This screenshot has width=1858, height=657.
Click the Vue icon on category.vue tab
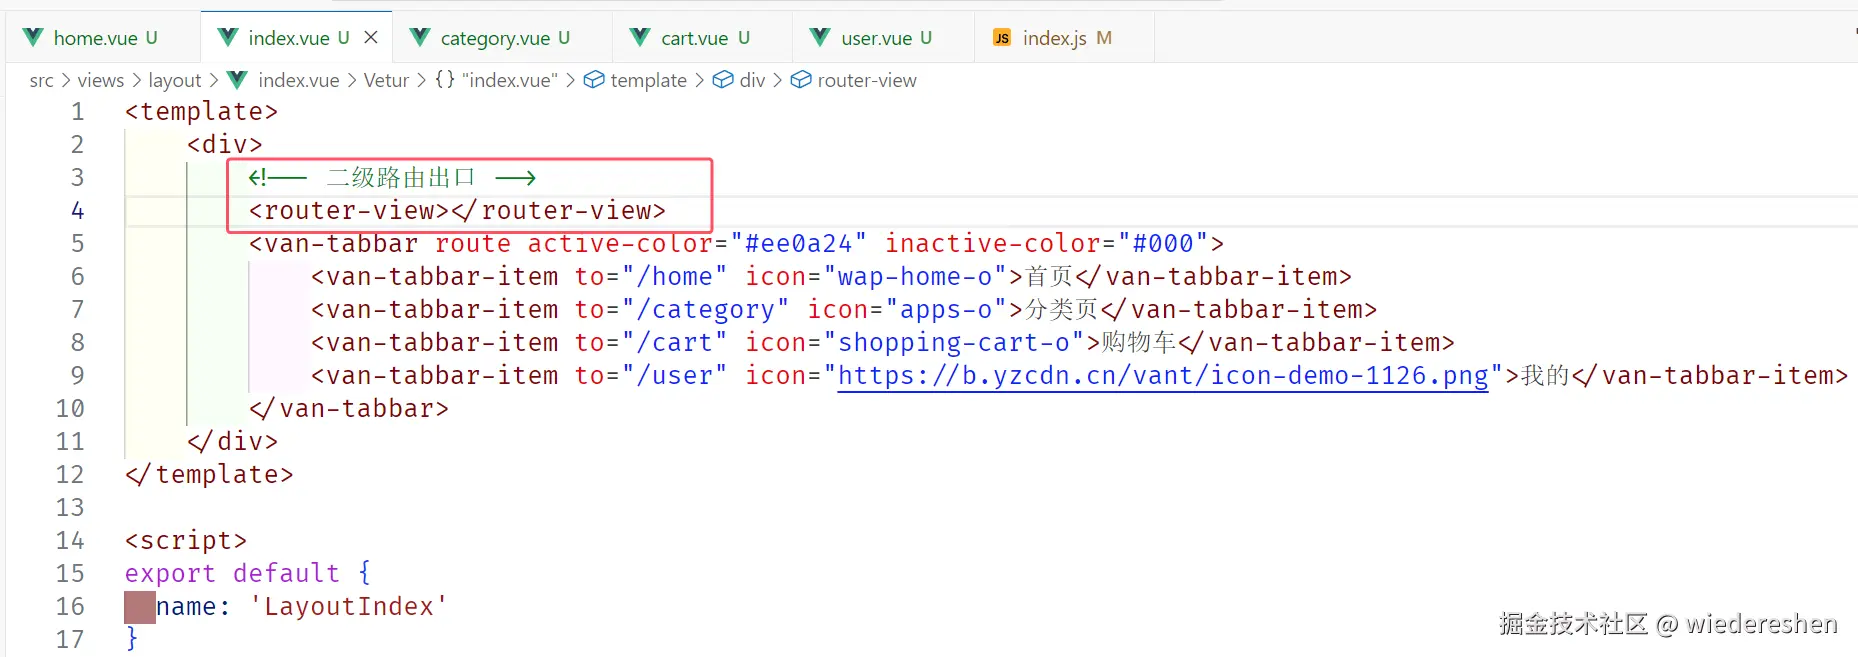(x=420, y=37)
